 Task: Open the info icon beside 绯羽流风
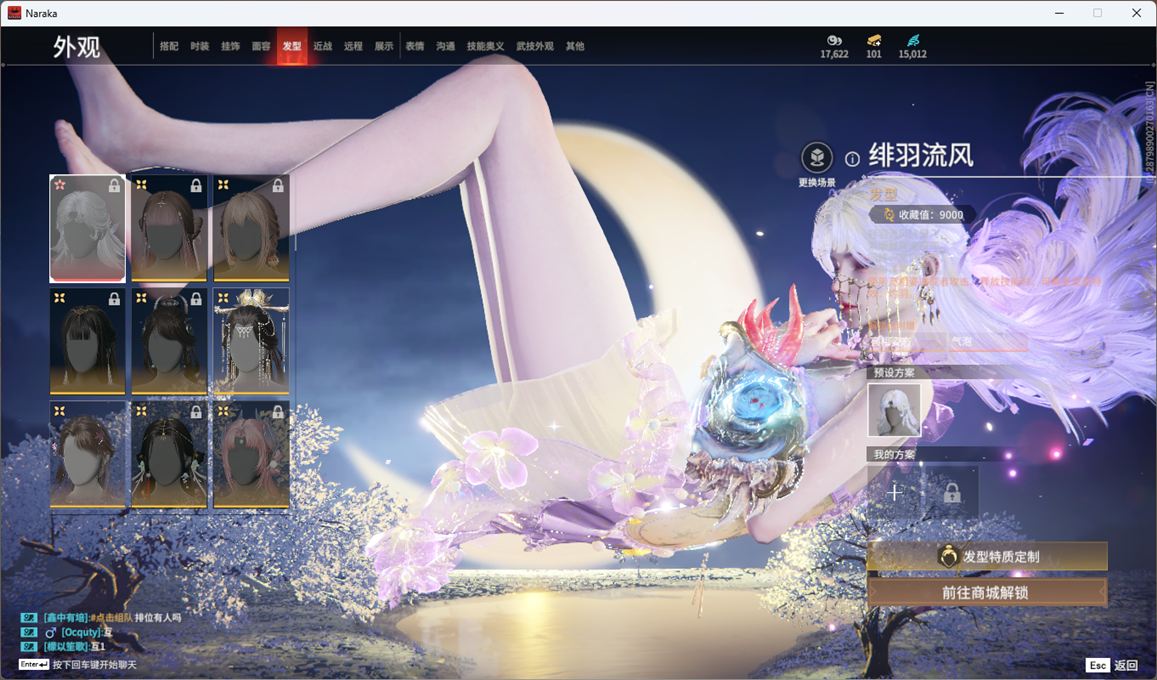(x=852, y=159)
